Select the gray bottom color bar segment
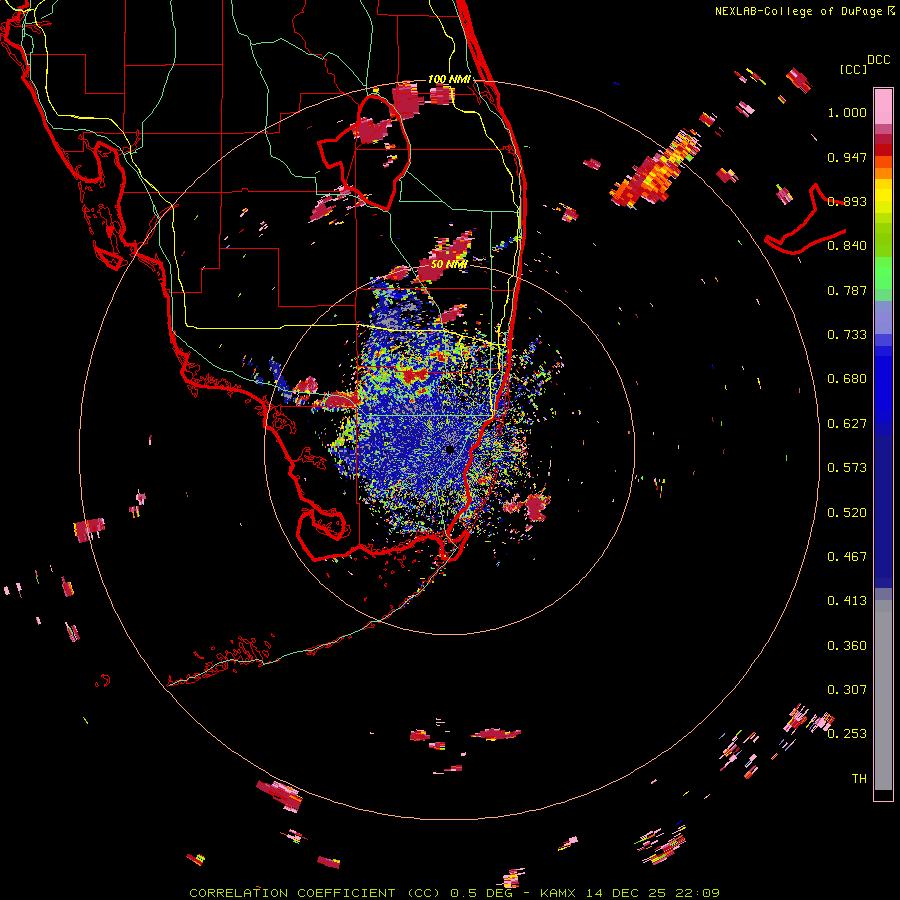This screenshot has height=900, width=900. tap(883, 695)
